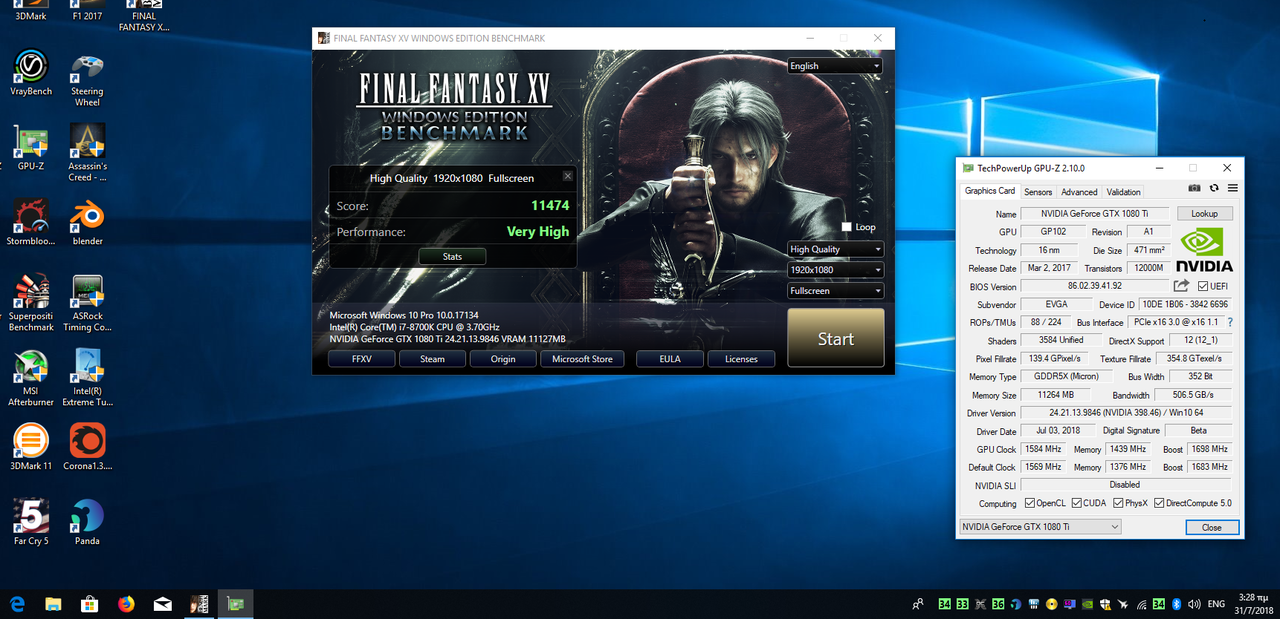Click the Driver Version field in GPU-Z
The image size is (1280, 619).
pos(1126,413)
